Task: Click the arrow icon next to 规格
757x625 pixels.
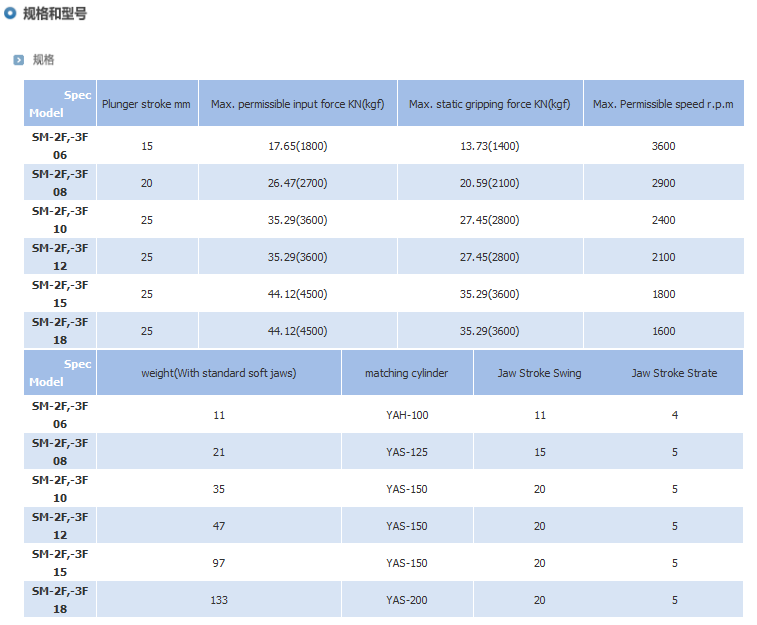Action: point(18,60)
